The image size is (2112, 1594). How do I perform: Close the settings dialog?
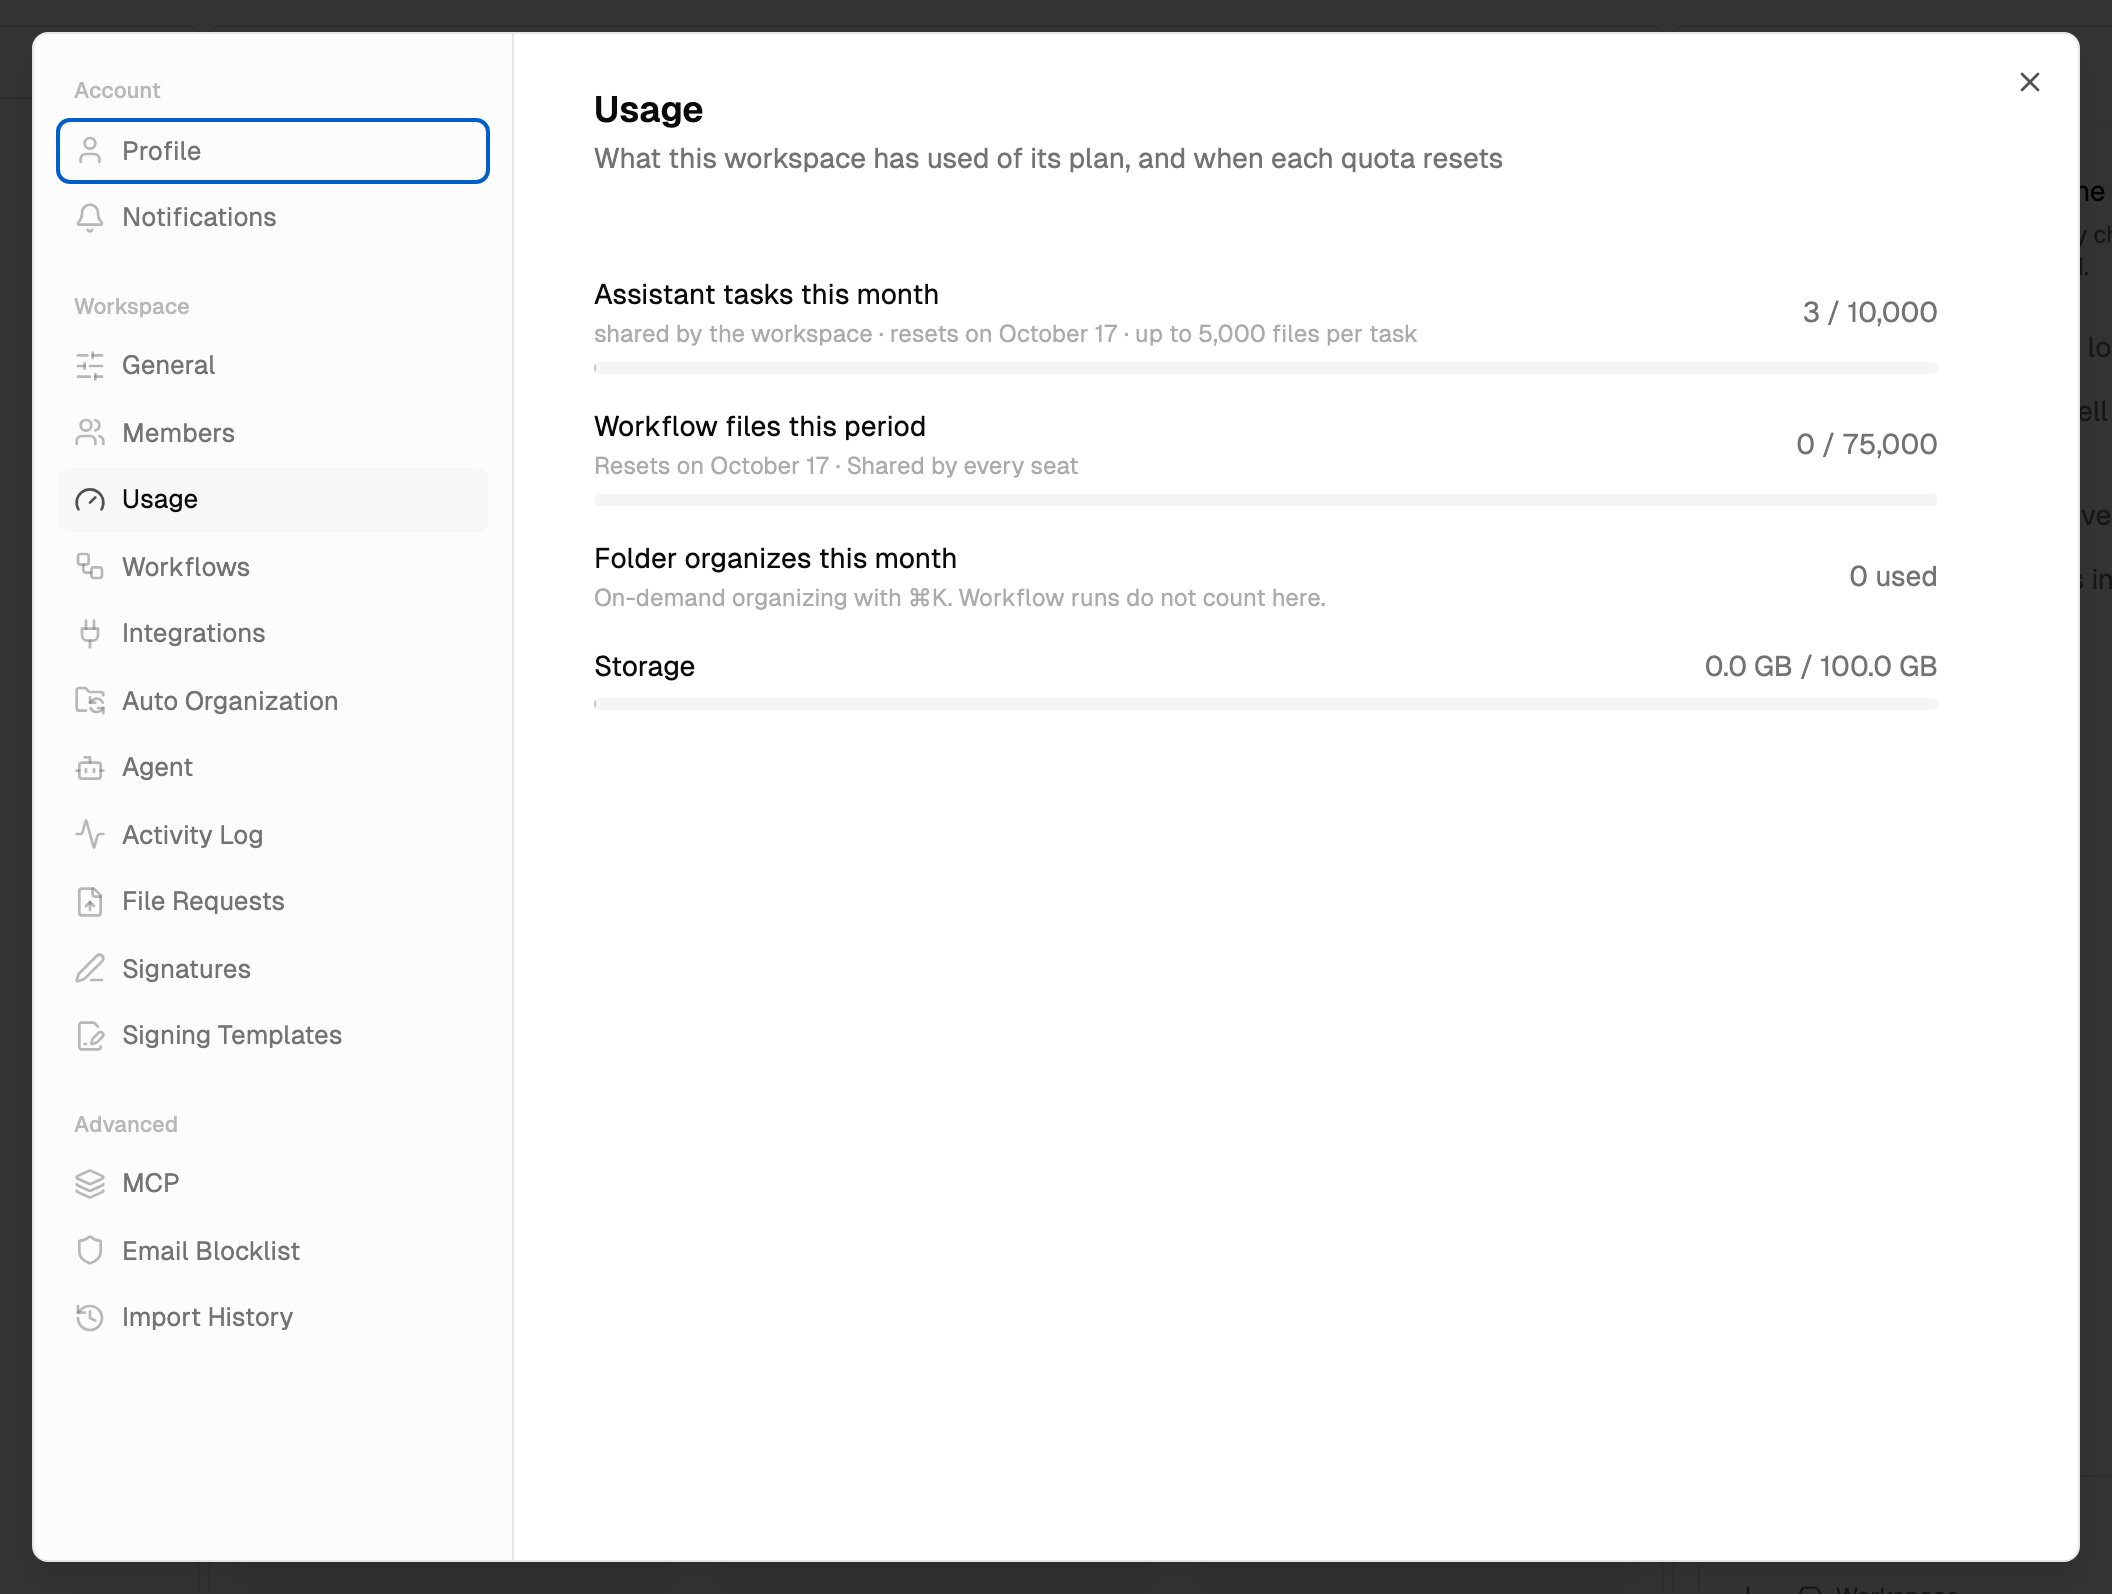2029,82
